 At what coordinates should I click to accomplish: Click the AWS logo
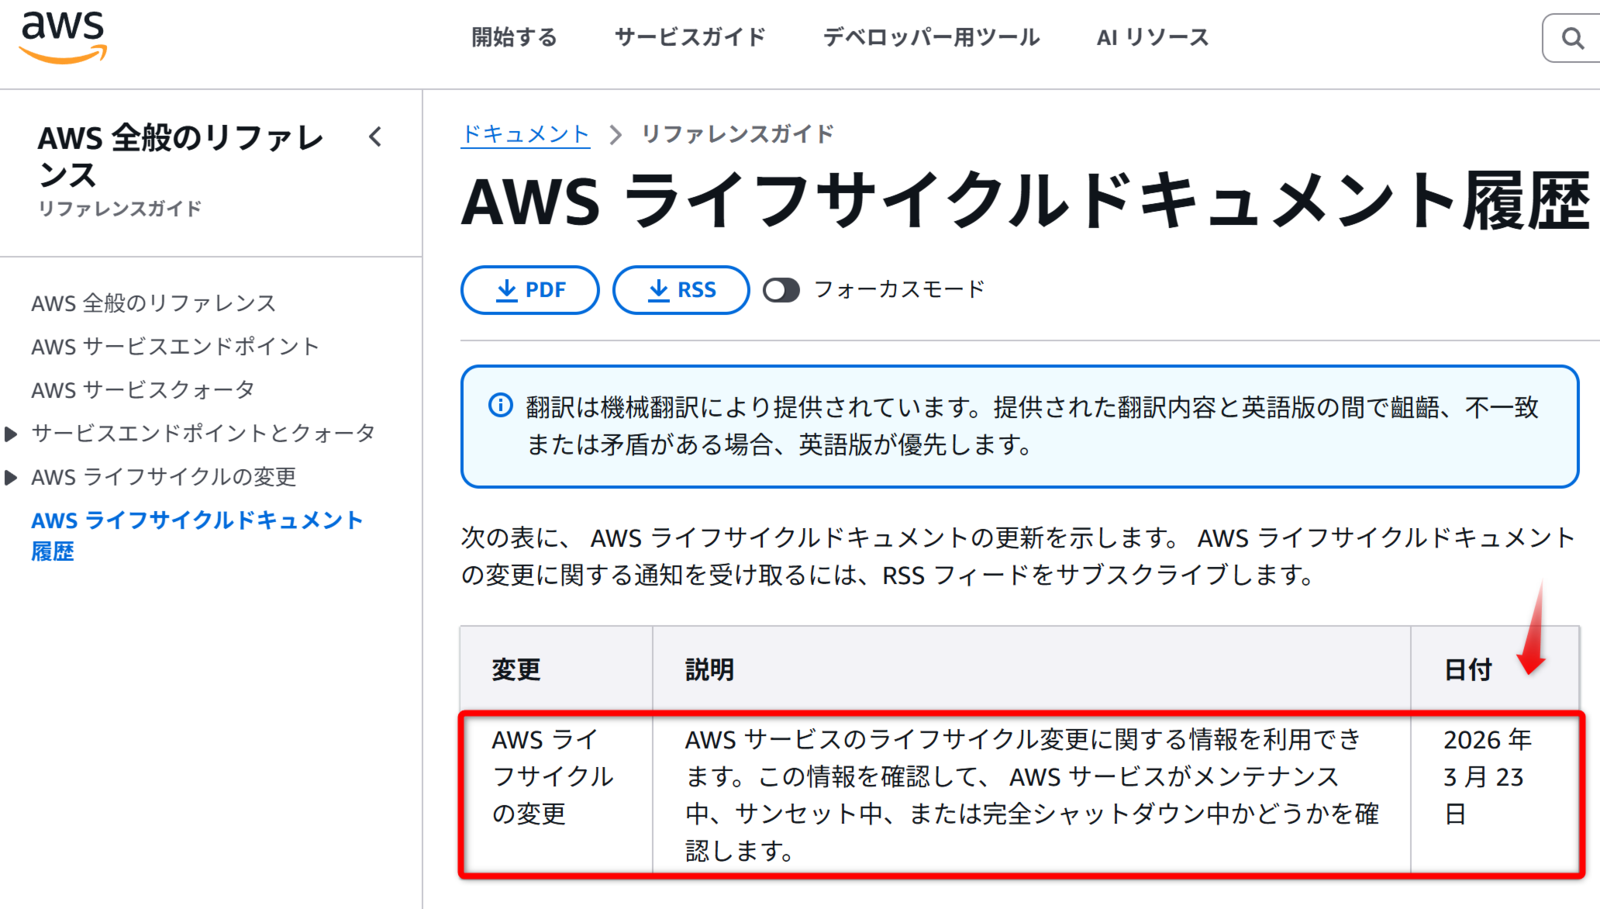(x=63, y=38)
